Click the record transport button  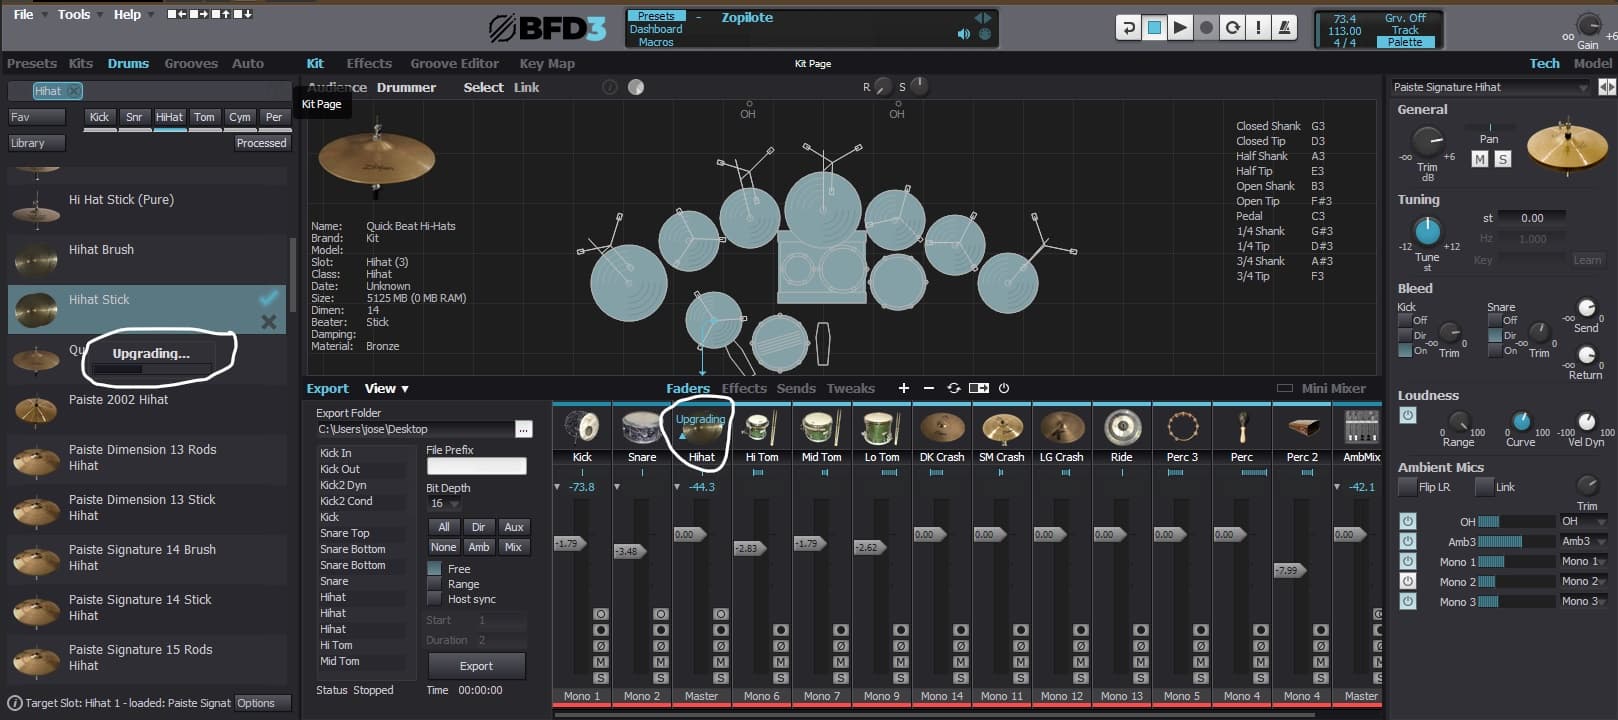click(x=1207, y=28)
